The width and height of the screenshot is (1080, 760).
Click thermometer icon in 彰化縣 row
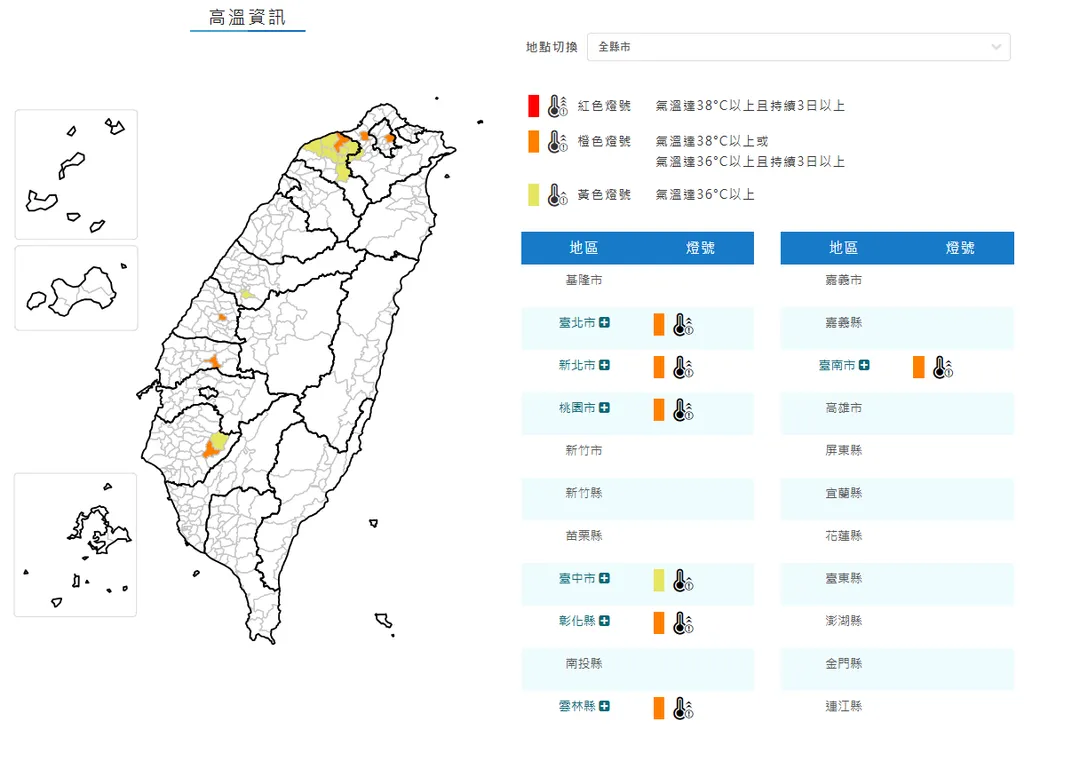click(683, 623)
